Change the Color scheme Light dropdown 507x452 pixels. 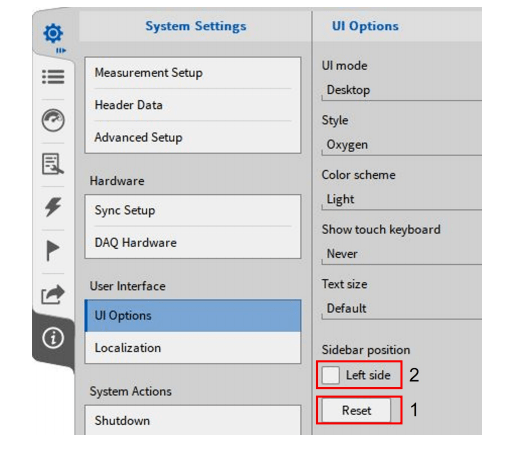point(401,199)
